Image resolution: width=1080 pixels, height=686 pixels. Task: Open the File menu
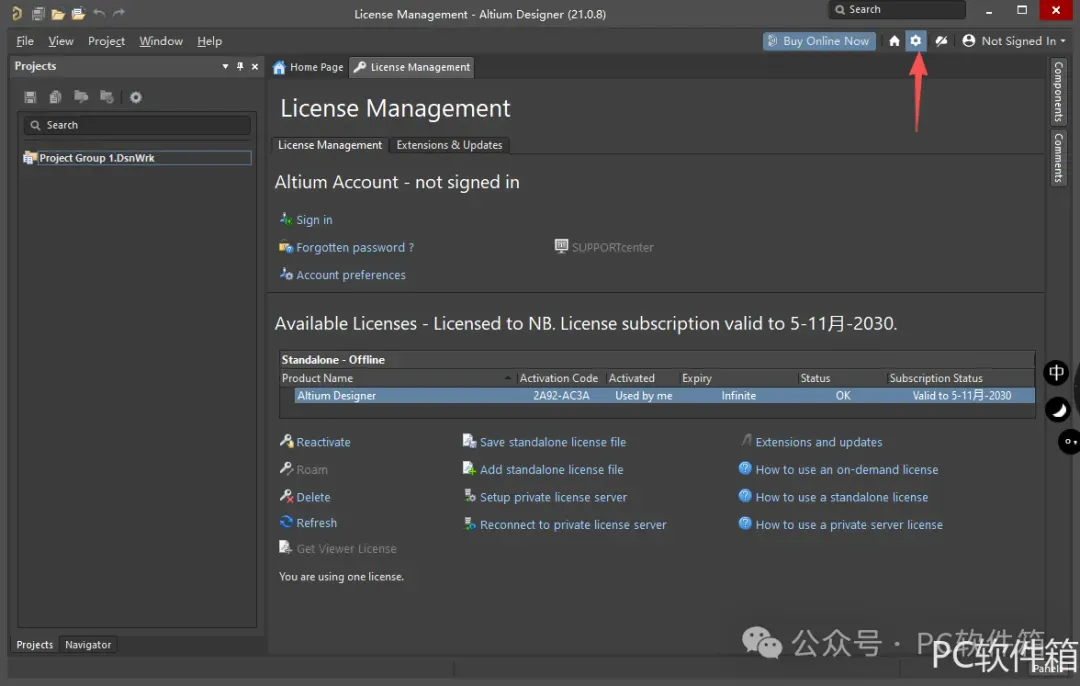(25, 41)
